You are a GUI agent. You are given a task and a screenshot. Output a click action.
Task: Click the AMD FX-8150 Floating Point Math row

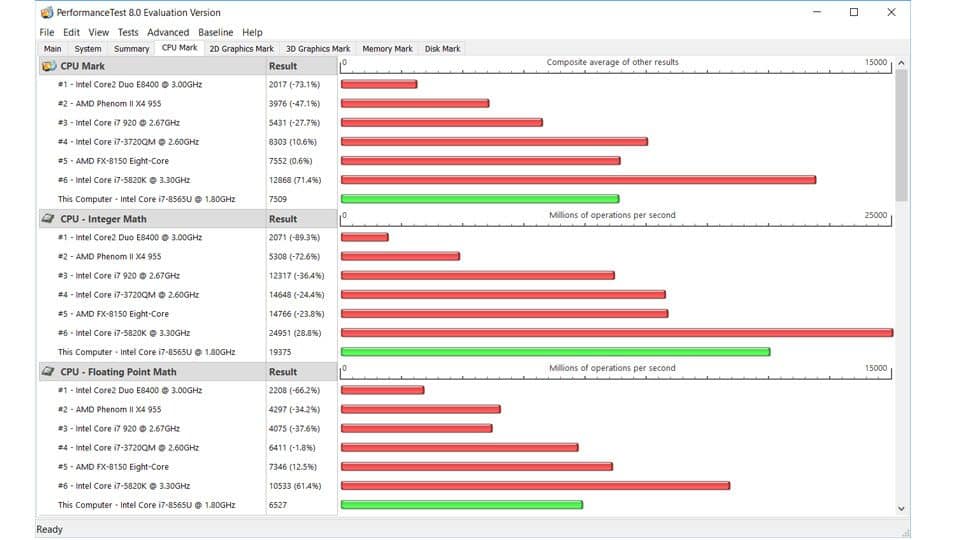pos(113,467)
